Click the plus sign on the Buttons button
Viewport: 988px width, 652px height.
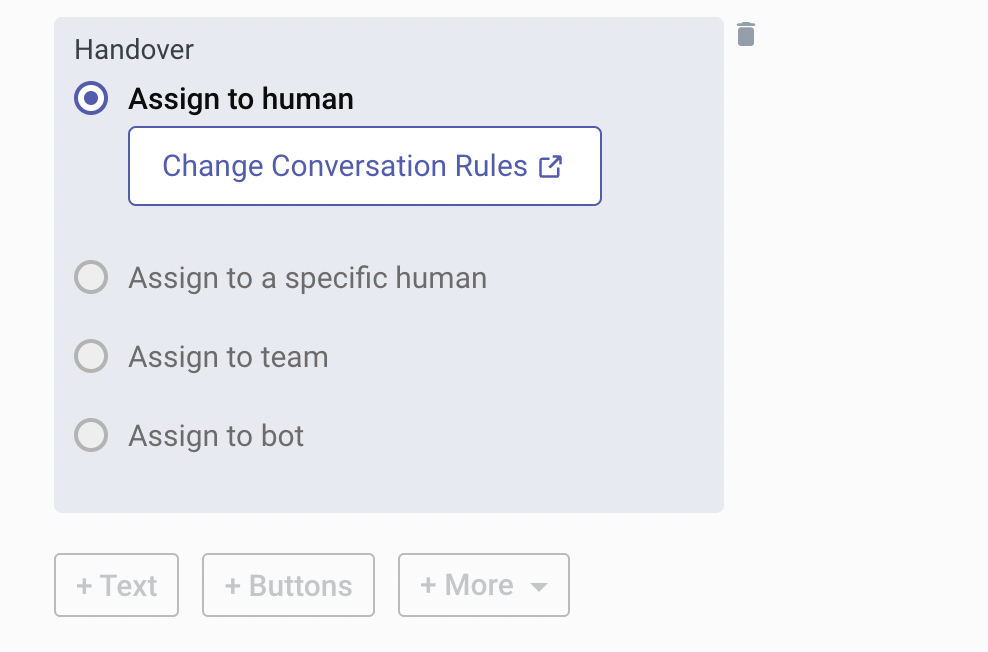click(x=233, y=586)
